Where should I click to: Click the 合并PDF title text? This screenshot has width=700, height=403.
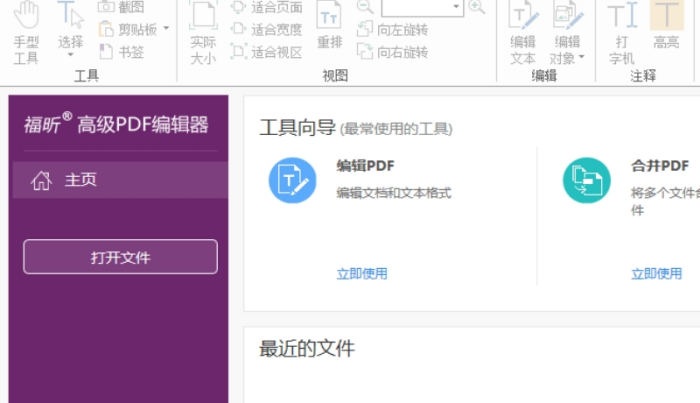tap(660, 166)
